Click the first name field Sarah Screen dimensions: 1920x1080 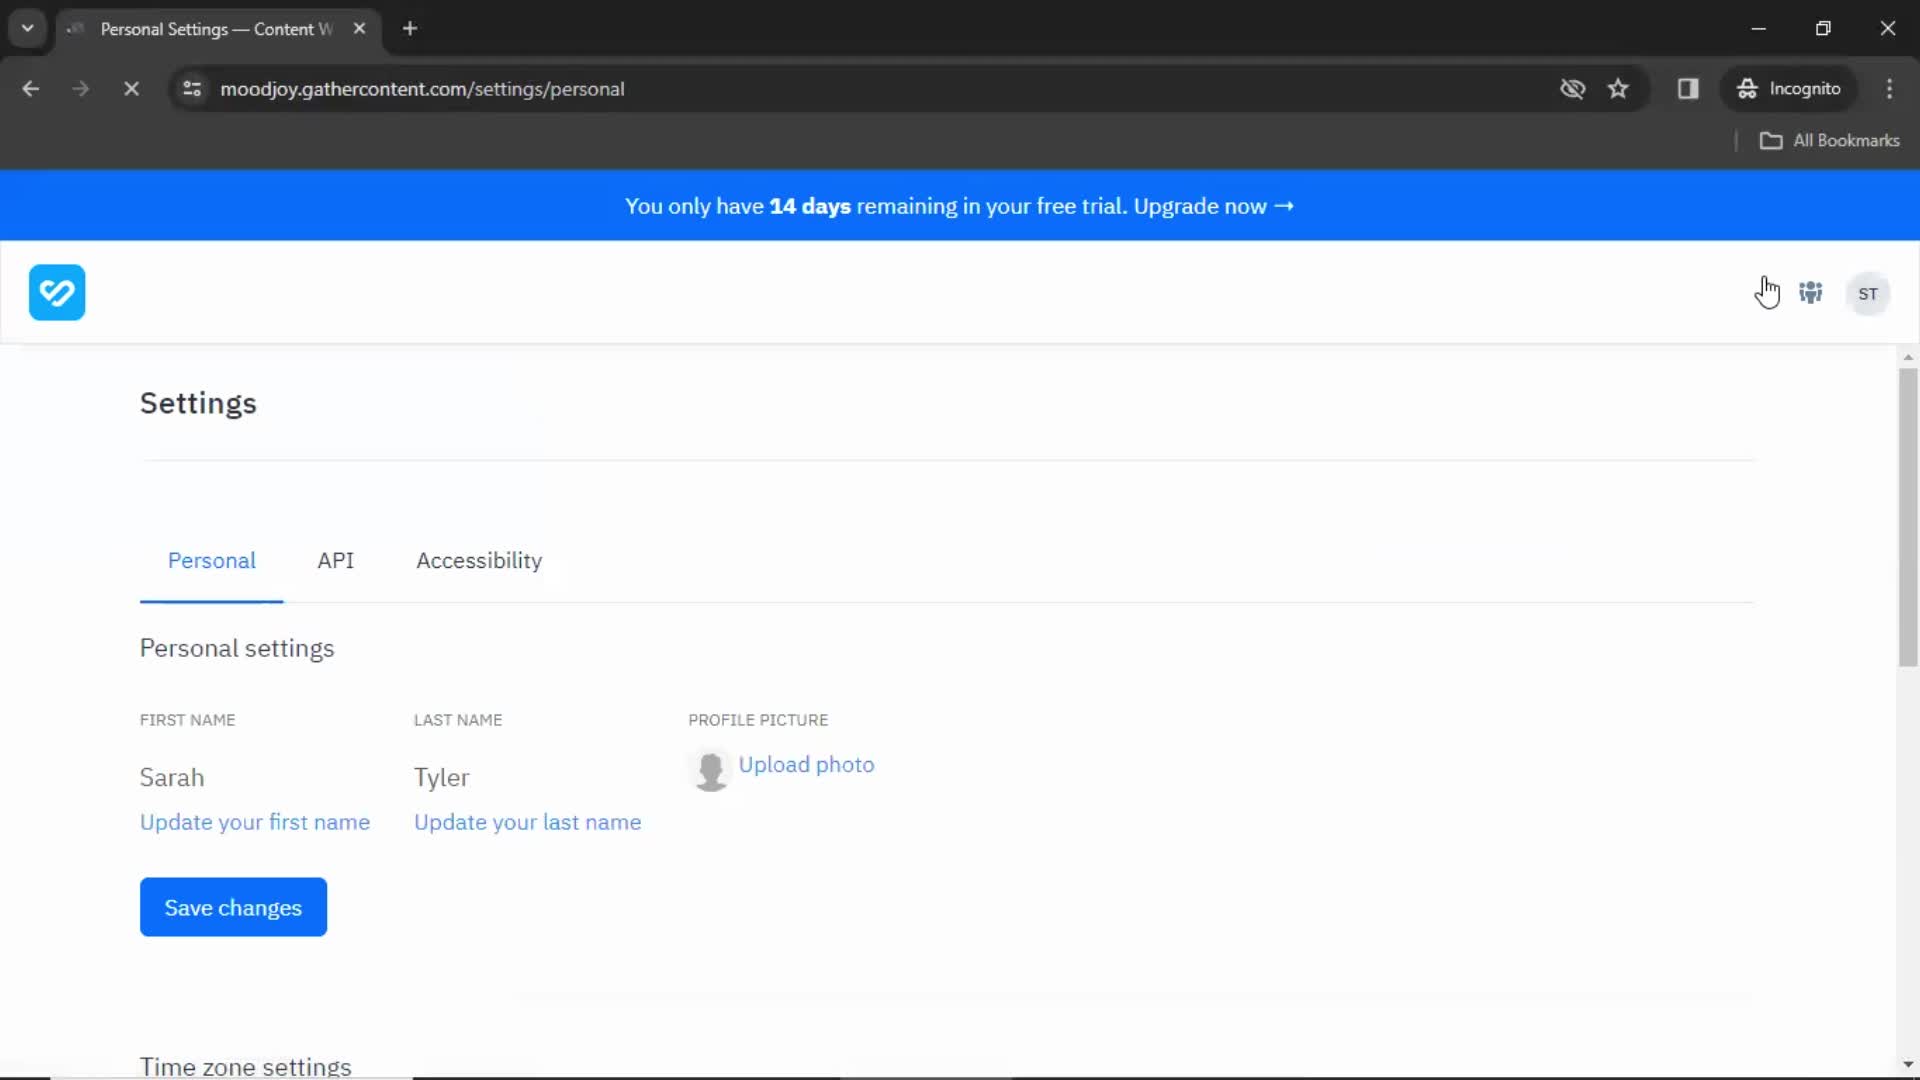172,778
